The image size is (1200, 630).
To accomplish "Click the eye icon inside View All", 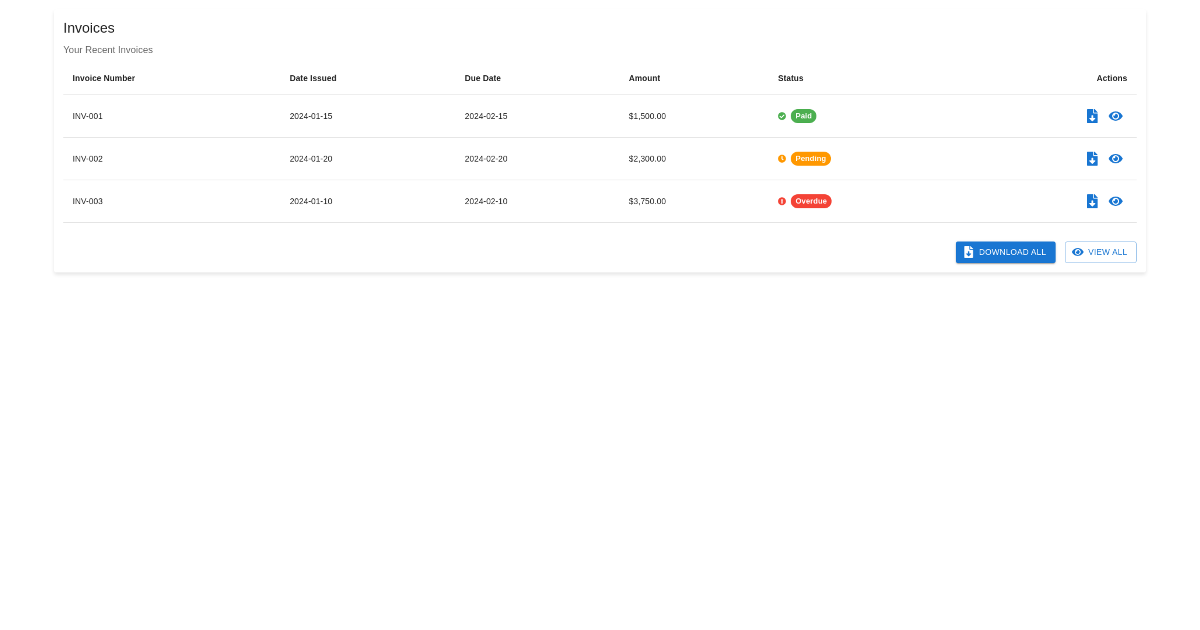I will (x=1077, y=252).
